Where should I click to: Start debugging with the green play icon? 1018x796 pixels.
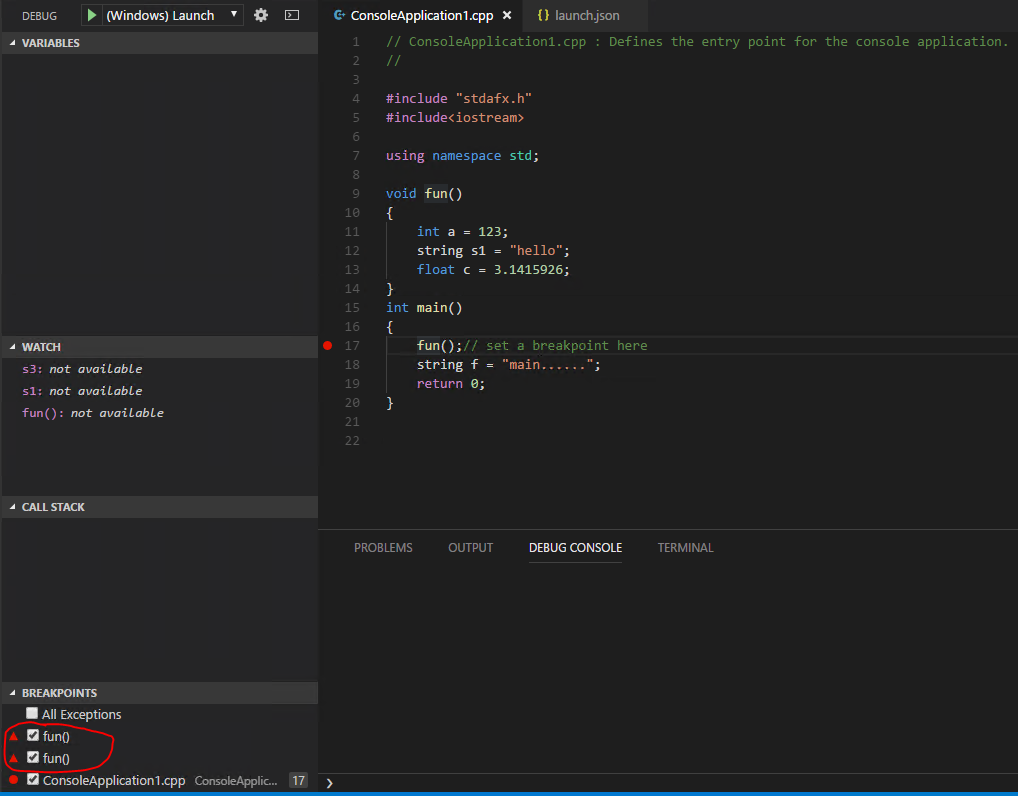(93, 15)
